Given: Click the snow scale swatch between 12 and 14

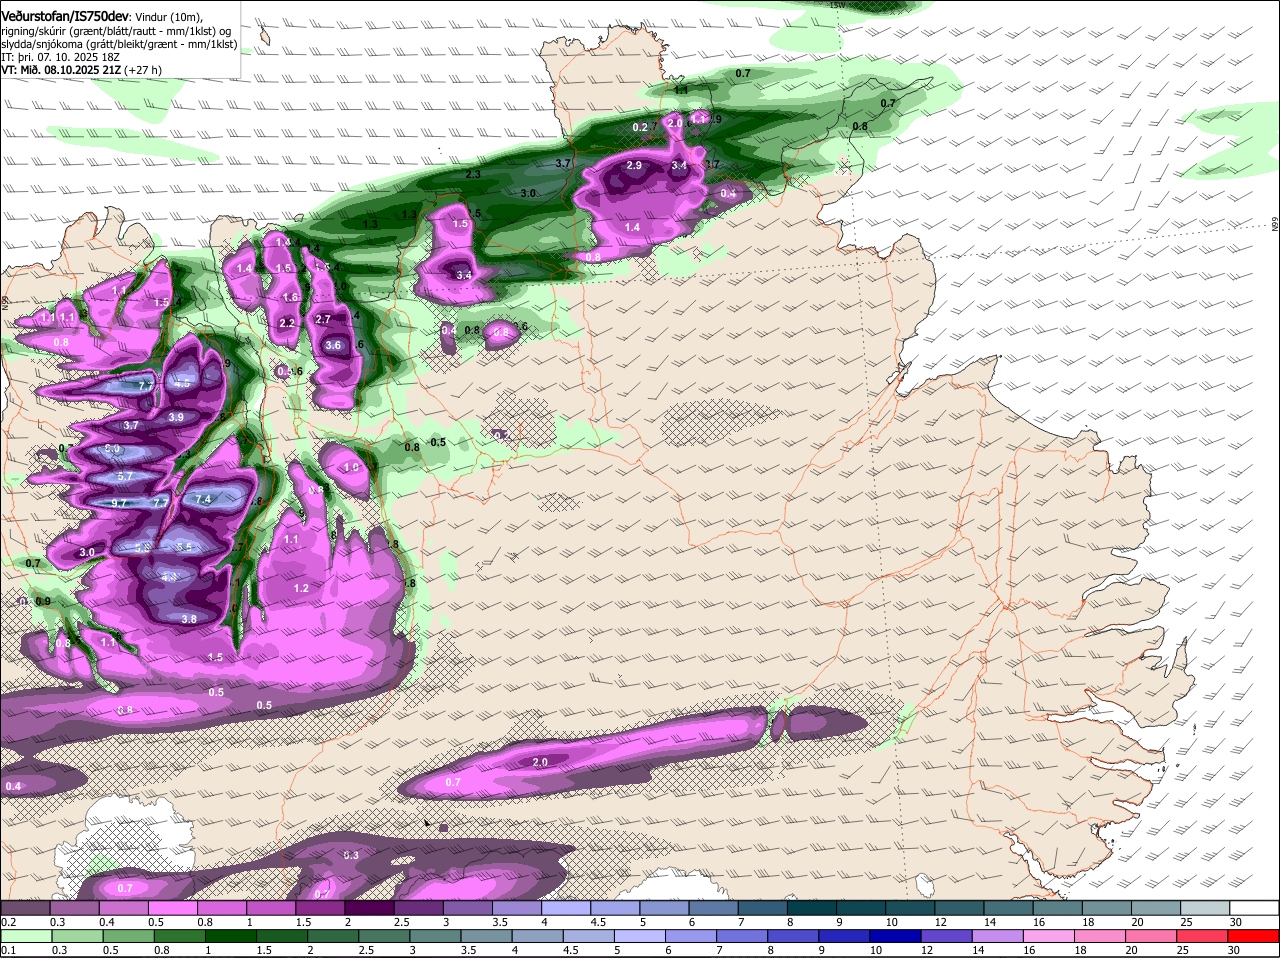Looking at the screenshot, I should point(960,908).
